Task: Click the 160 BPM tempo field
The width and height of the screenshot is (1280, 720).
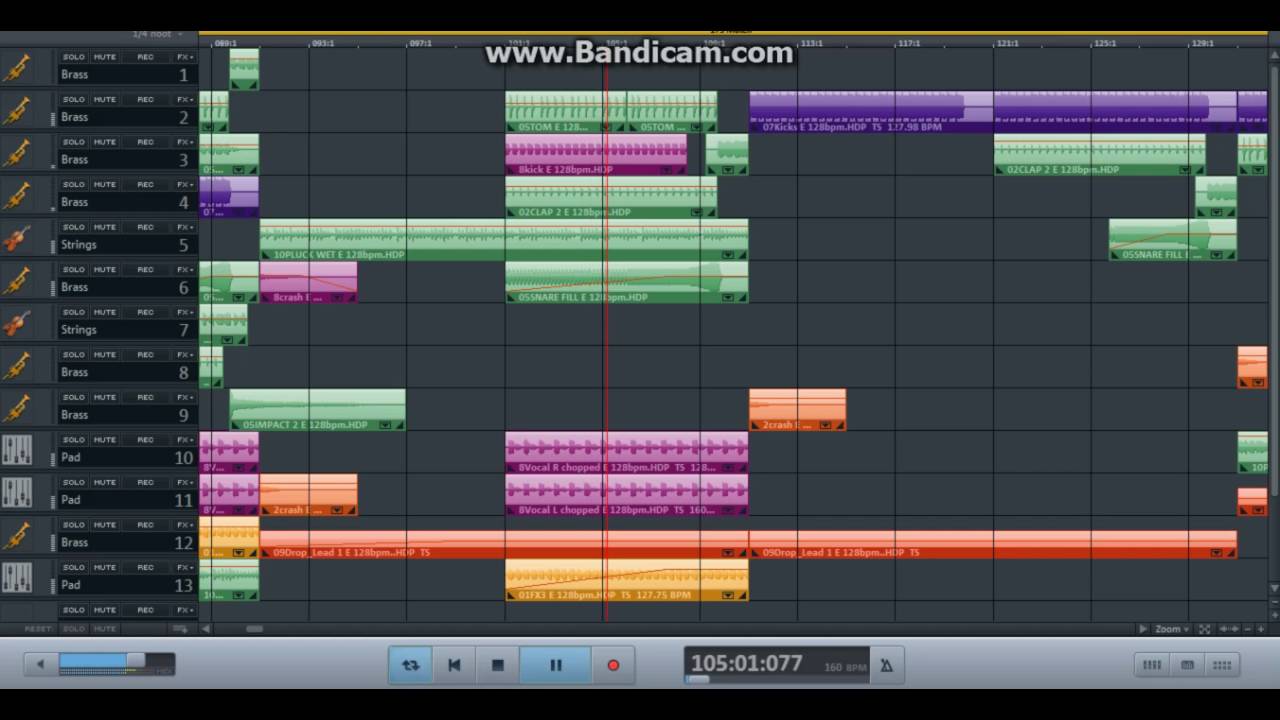Action: [x=846, y=667]
